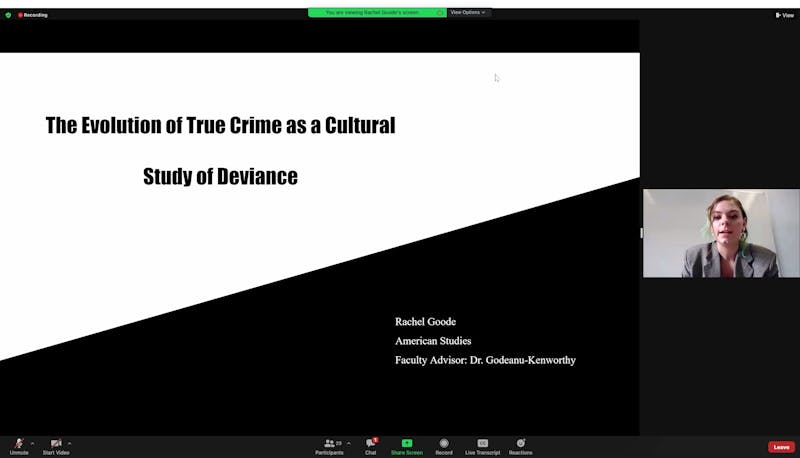Click the green Share Screen icon
The image size is (800, 458).
click(x=407, y=443)
